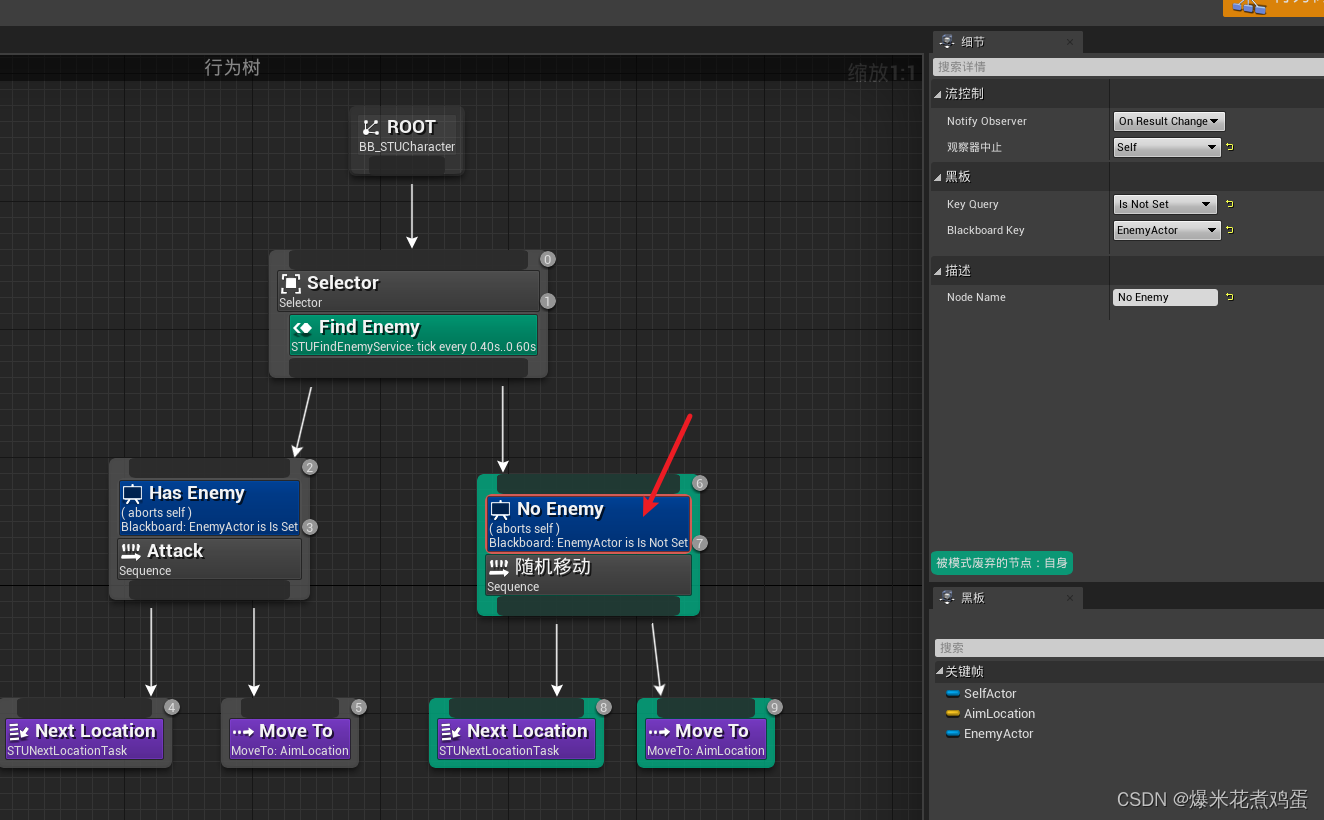This screenshot has height=820, width=1324.
Task: Reset the 观察器中止 value with yellow arrow
Action: pos(1229,146)
